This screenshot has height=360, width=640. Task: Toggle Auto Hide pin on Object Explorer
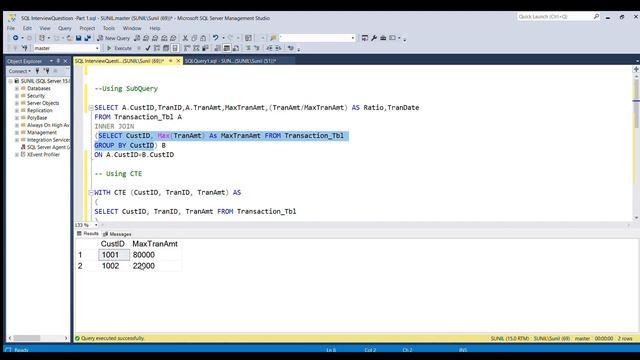[x=58, y=61]
